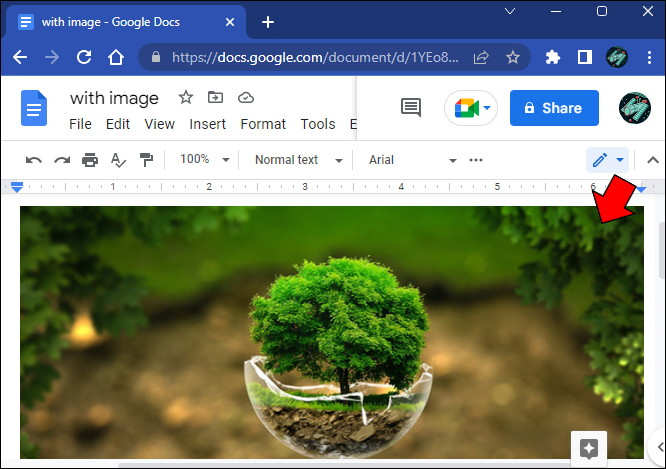Star the 'with image' document

(186, 98)
